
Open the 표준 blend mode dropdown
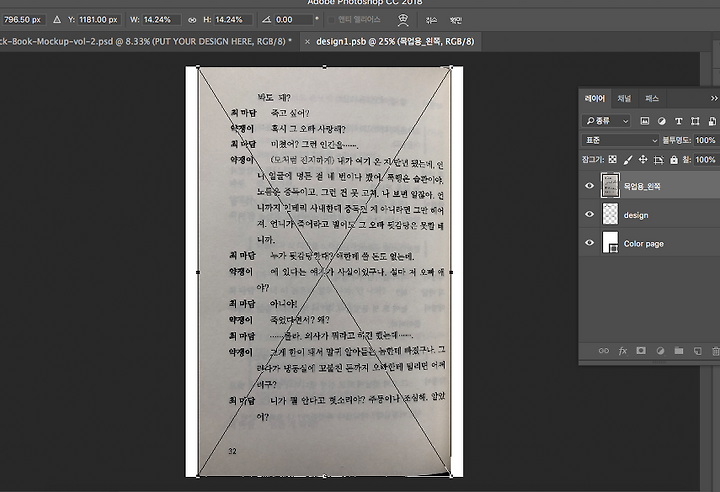pos(620,140)
